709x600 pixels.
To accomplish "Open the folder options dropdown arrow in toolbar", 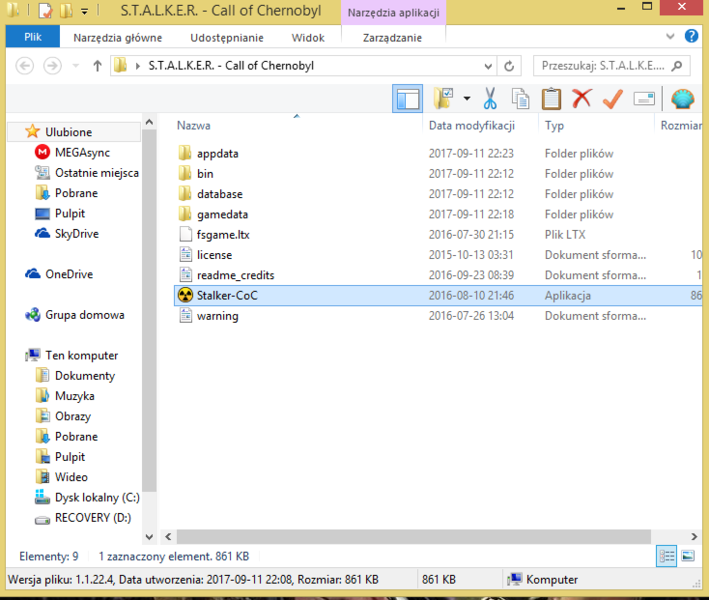I will click(x=466, y=99).
